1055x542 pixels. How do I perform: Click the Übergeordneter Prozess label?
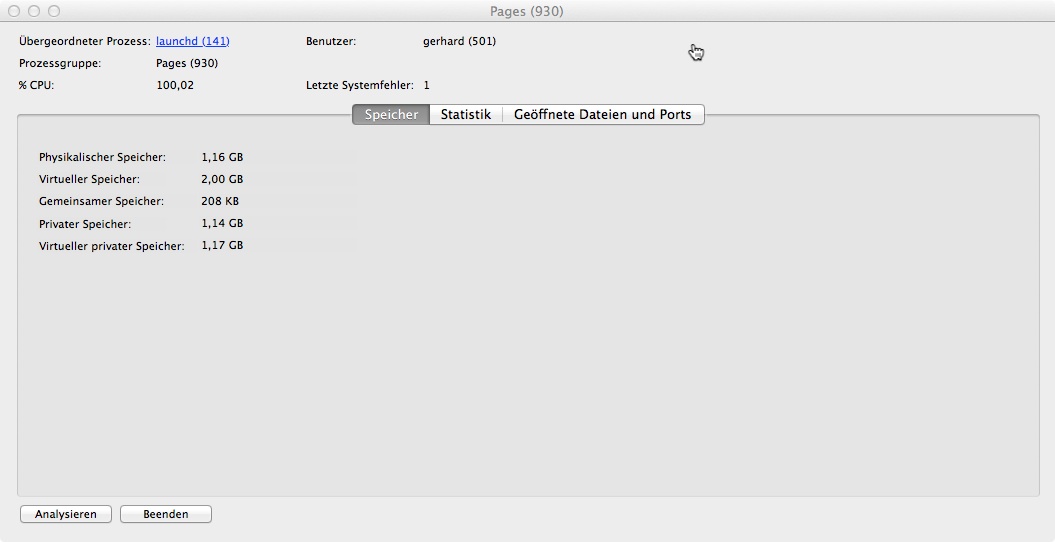click(x=85, y=41)
